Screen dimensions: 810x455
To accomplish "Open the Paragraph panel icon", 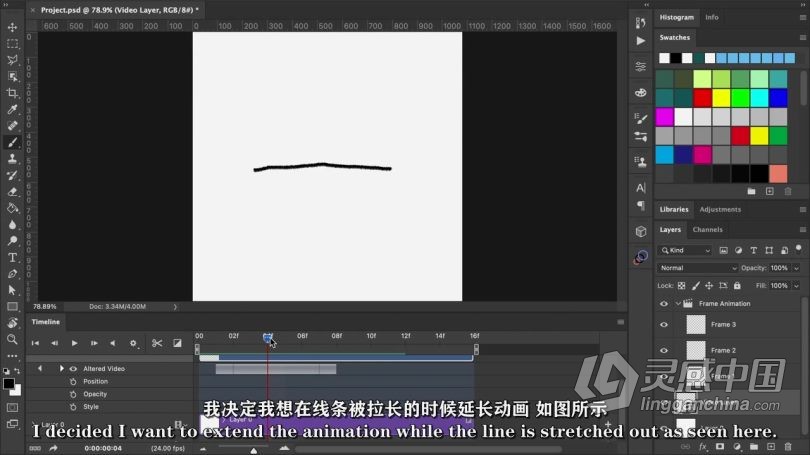I will point(641,206).
